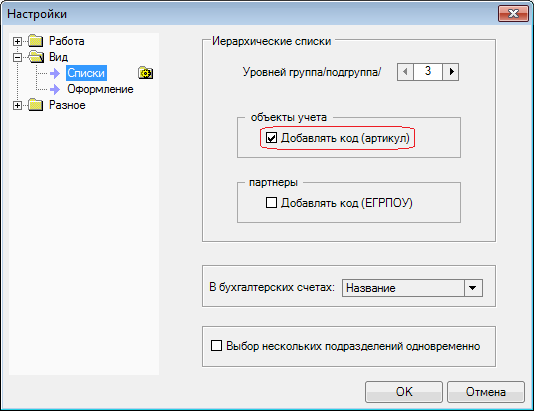Close the Настройки dialog window
The height and width of the screenshot is (411, 534).
coord(513,14)
